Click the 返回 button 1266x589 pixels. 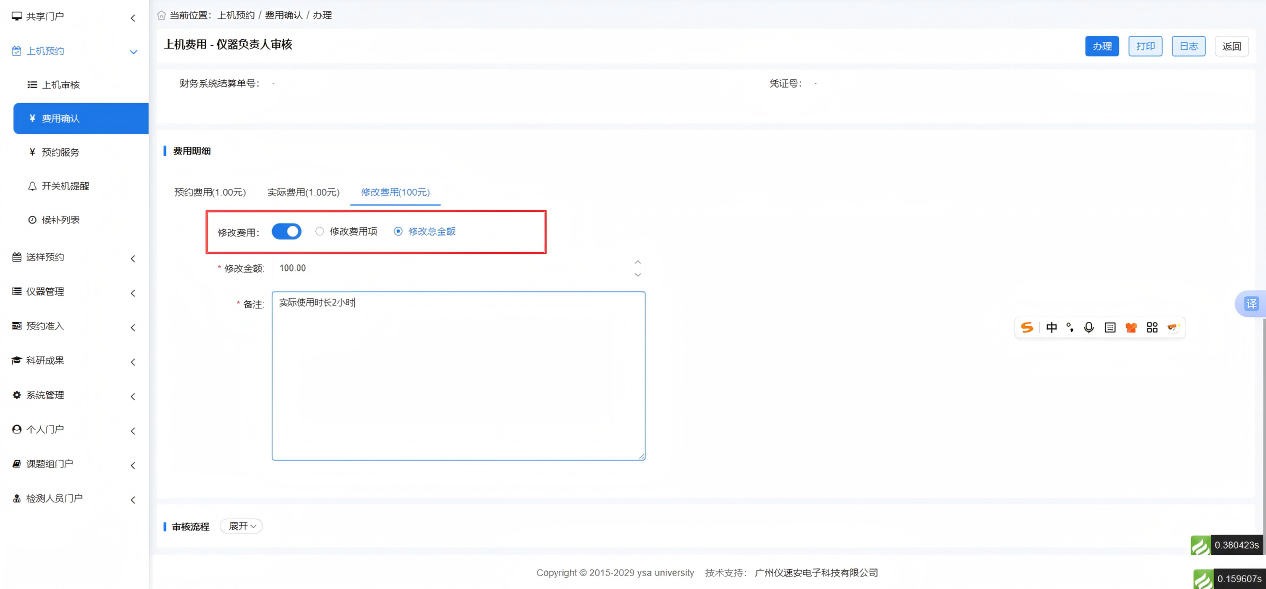(1232, 47)
